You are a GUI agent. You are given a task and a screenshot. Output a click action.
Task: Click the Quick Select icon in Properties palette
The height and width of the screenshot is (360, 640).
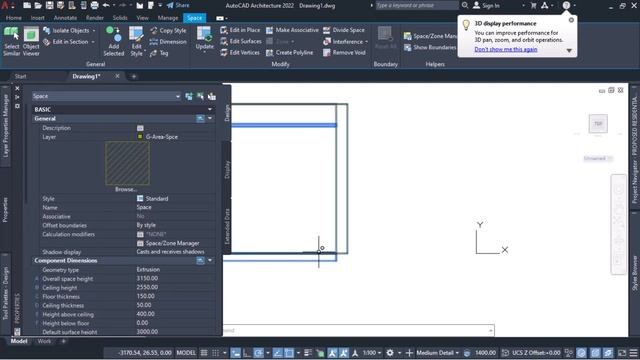pyautogui.click(x=212, y=96)
